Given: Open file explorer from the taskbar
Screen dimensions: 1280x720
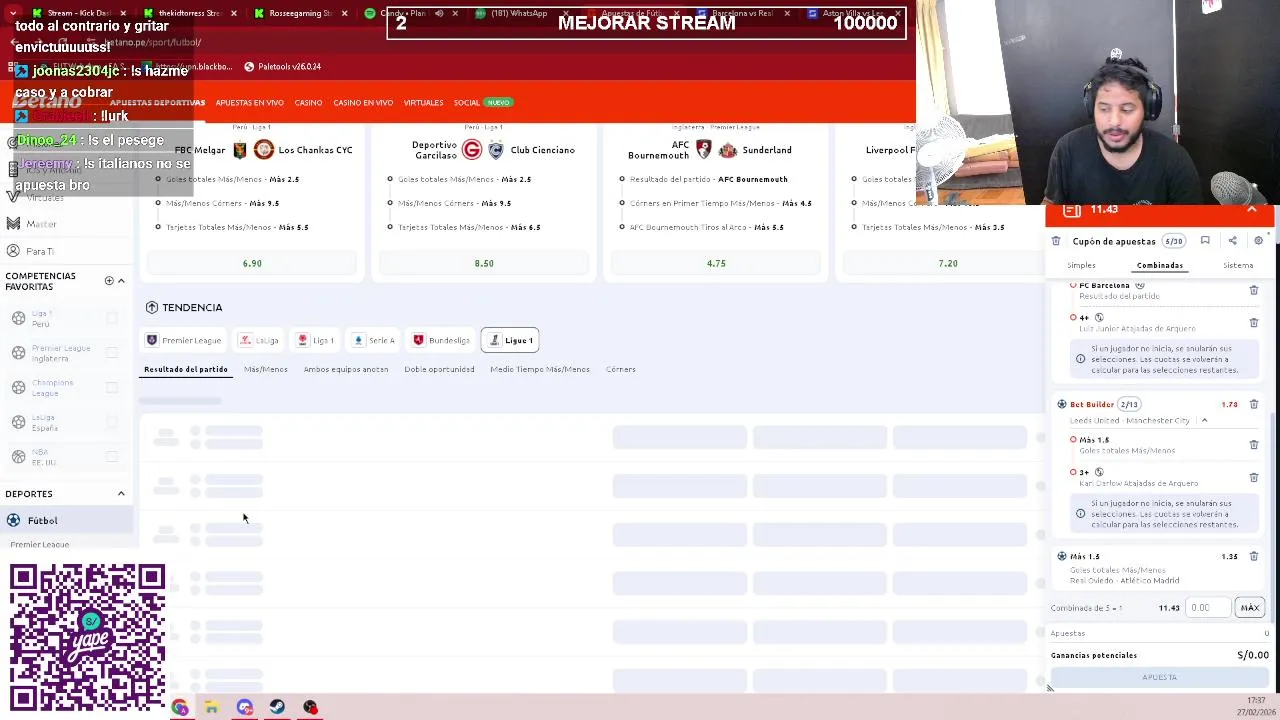Looking at the screenshot, I should (x=211, y=707).
